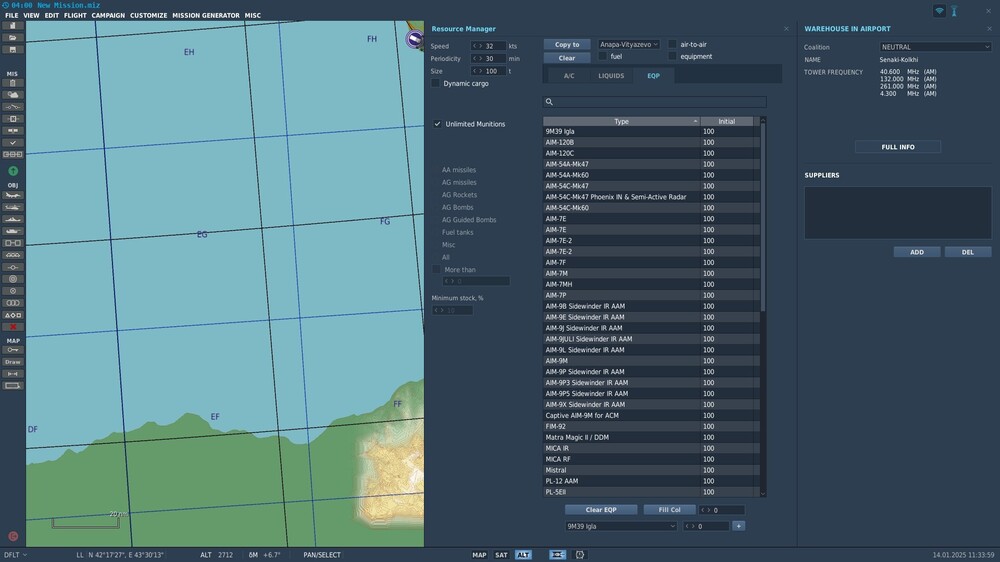Click the Draw tool in sidebar

pyautogui.click(x=13, y=362)
